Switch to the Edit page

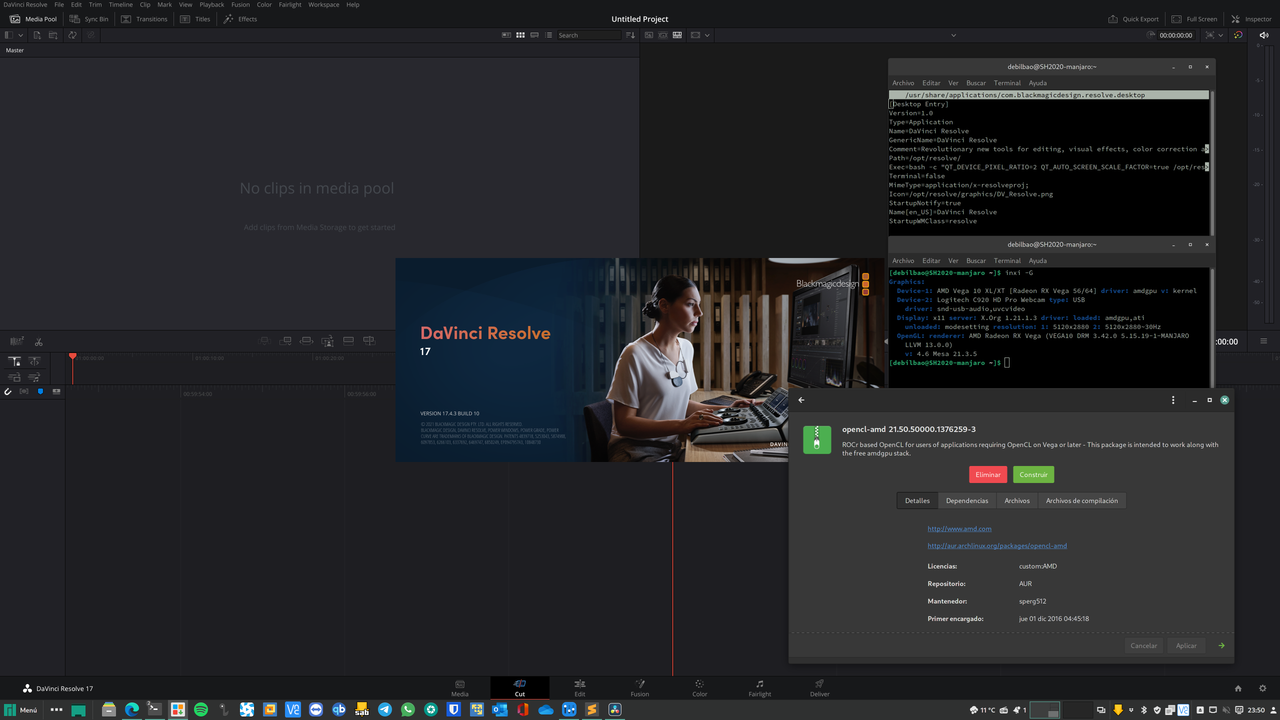pos(580,688)
